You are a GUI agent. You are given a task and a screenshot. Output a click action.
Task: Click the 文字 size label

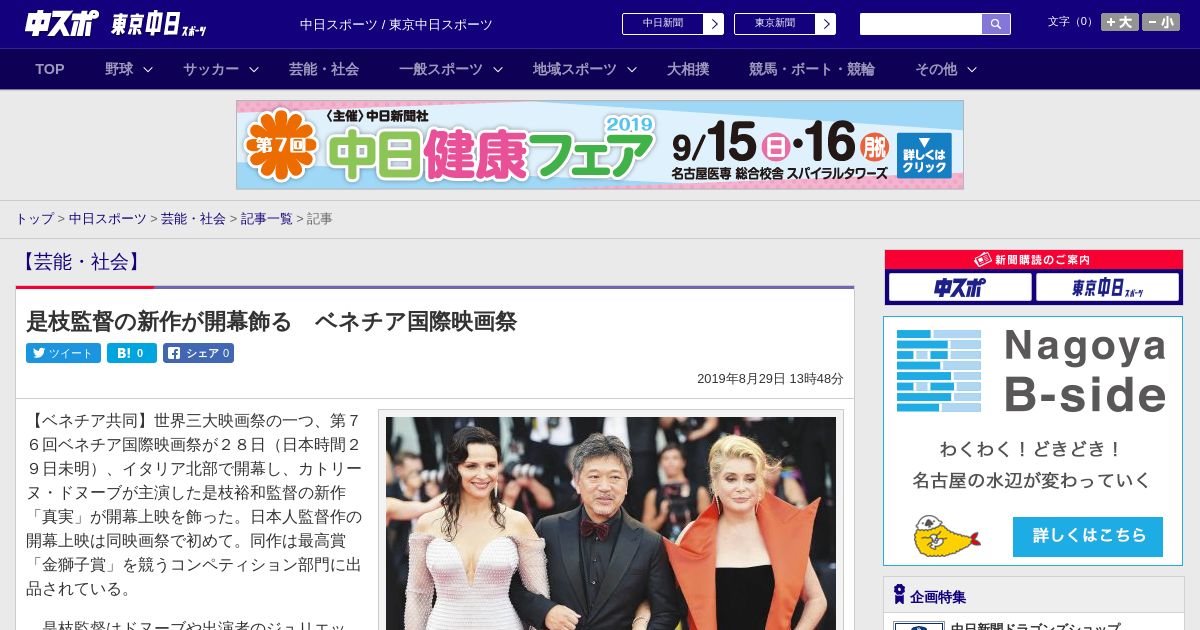tap(1071, 21)
